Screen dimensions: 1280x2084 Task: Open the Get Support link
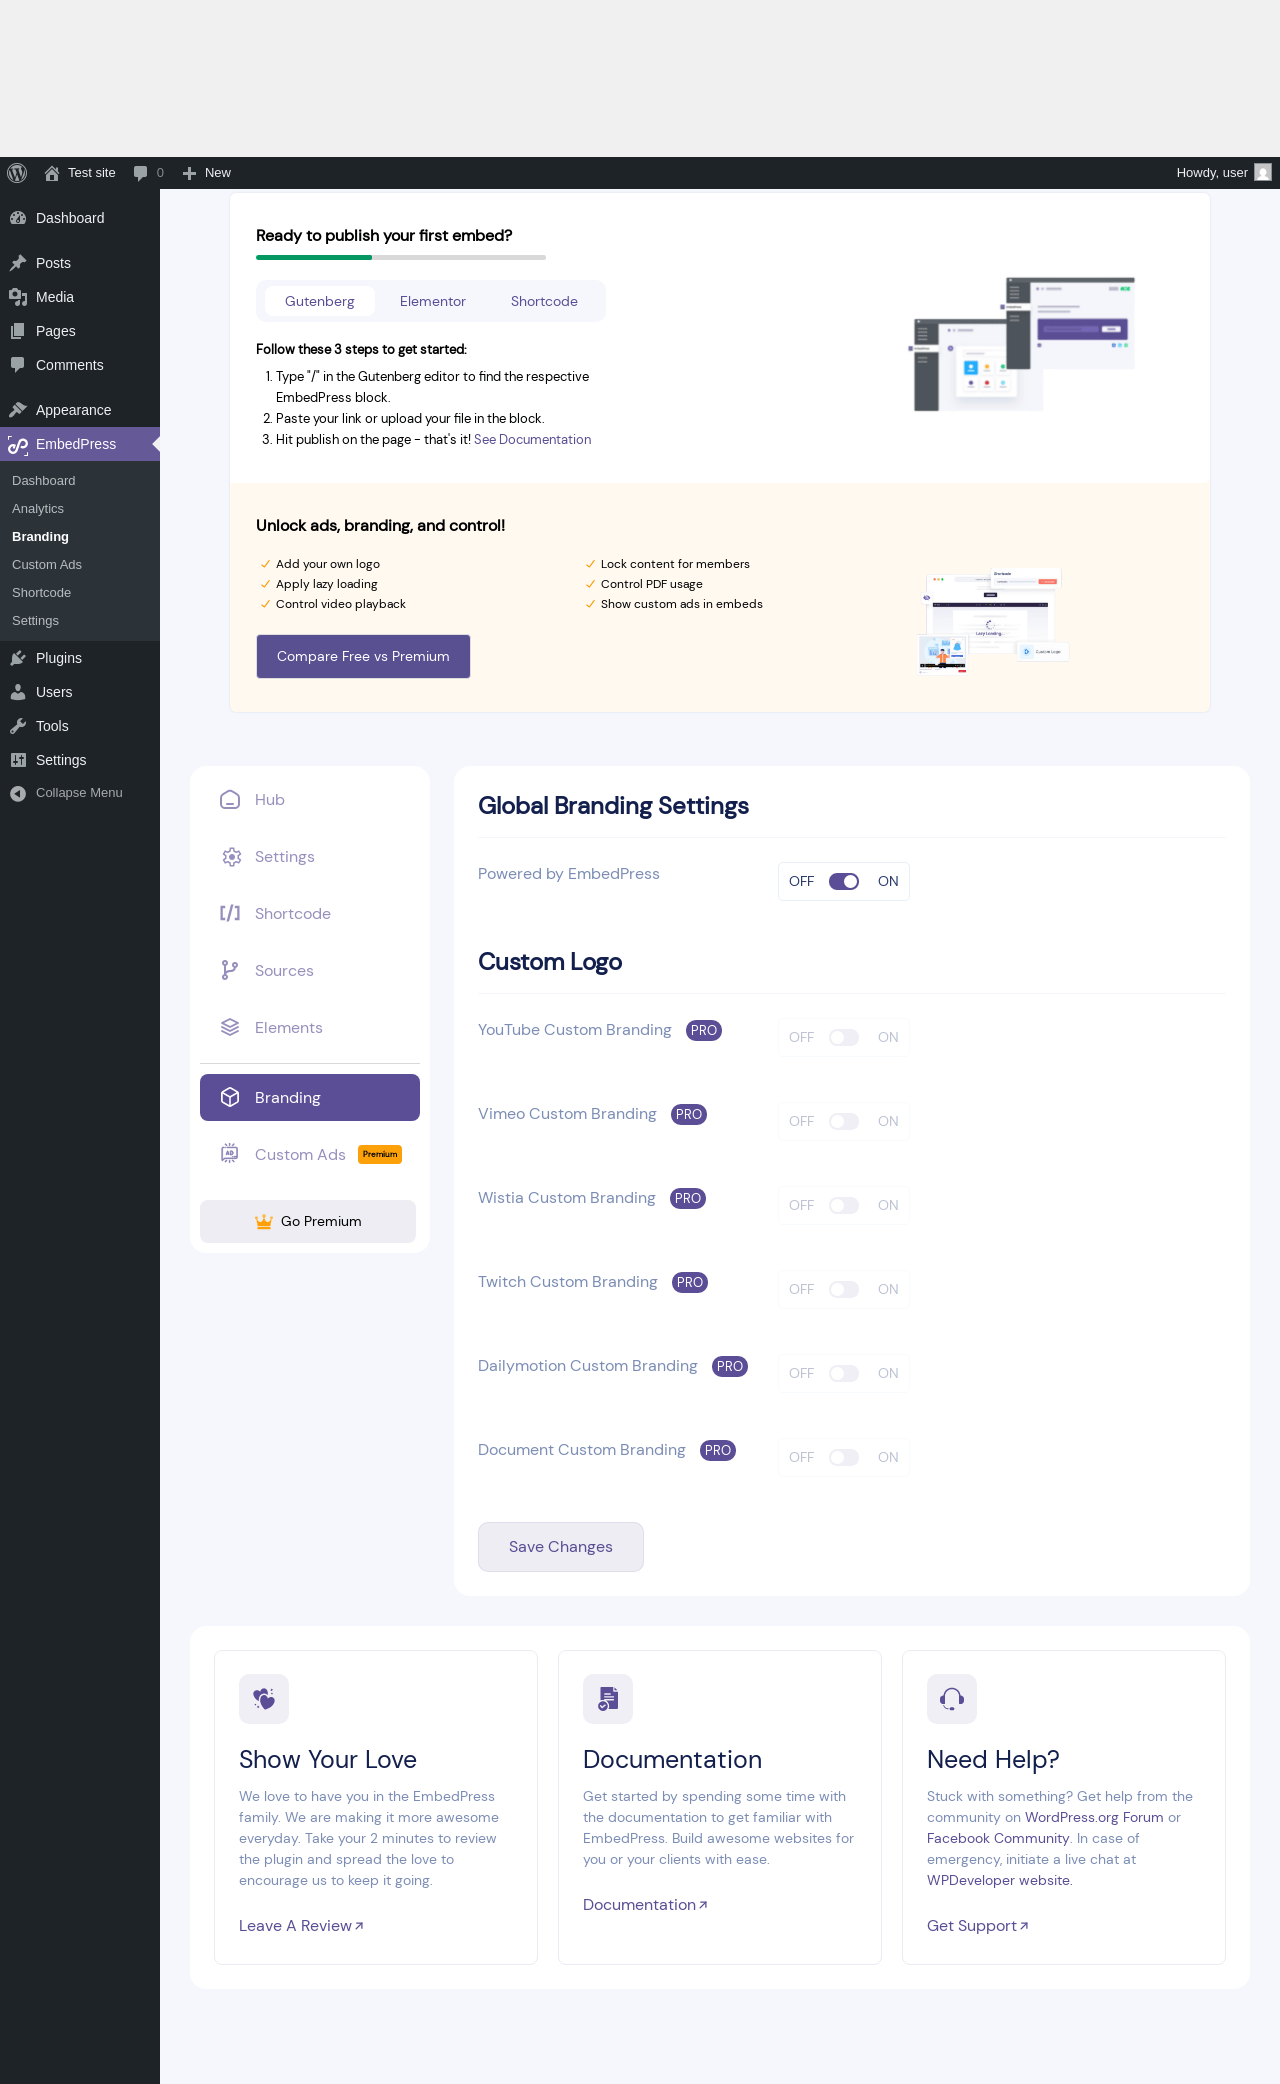coord(978,1926)
